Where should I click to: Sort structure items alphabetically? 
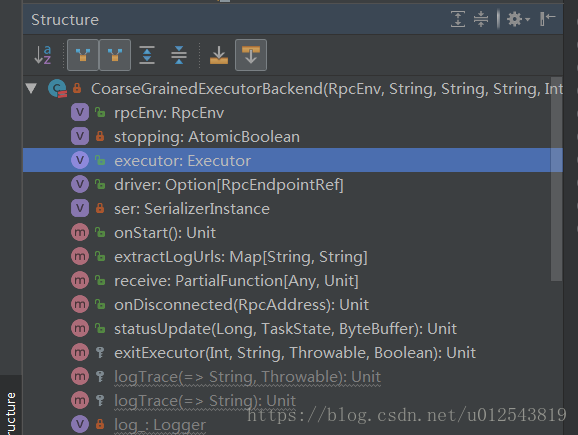point(43,55)
